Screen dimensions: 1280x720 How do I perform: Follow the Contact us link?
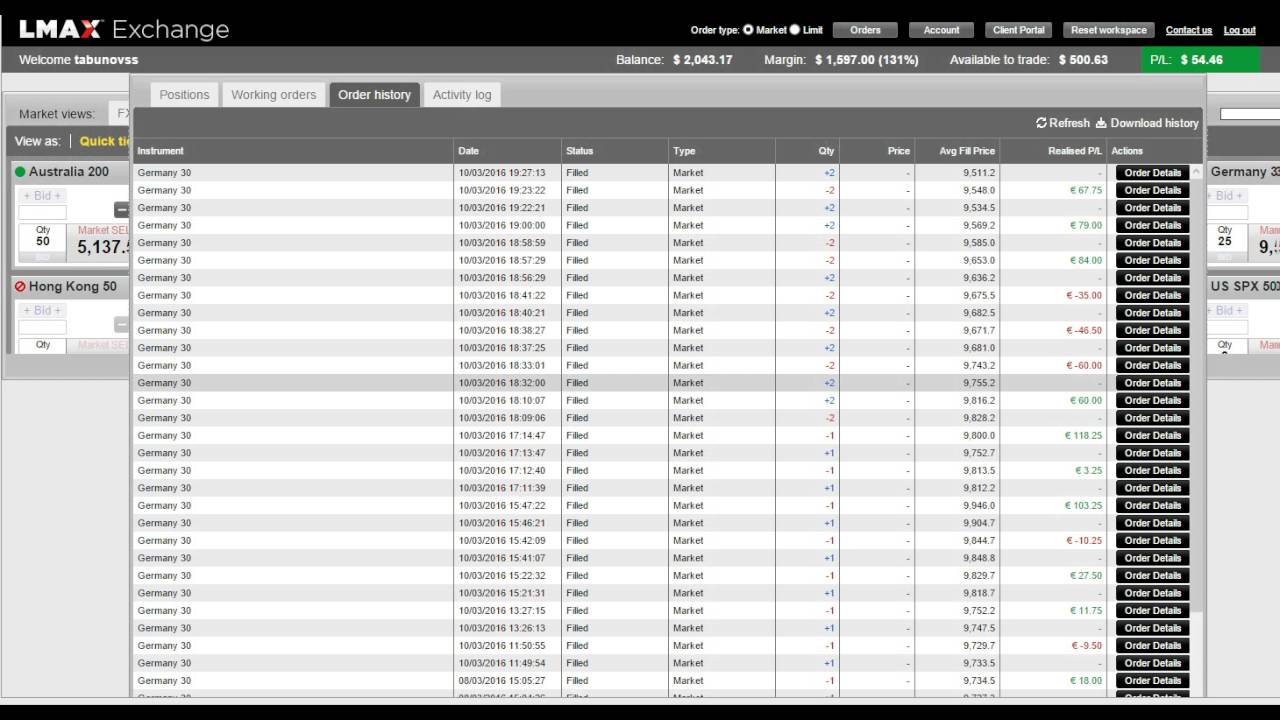(1189, 30)
